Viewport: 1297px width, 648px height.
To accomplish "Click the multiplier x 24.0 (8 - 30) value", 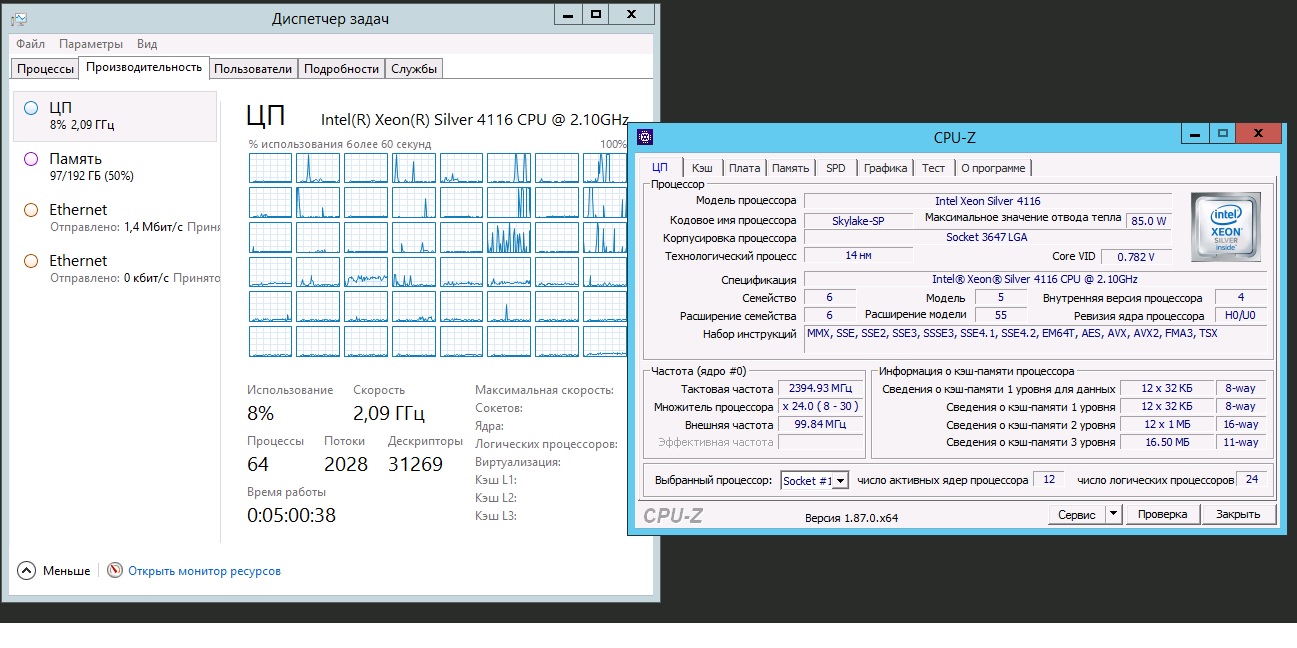I will 821,407.
